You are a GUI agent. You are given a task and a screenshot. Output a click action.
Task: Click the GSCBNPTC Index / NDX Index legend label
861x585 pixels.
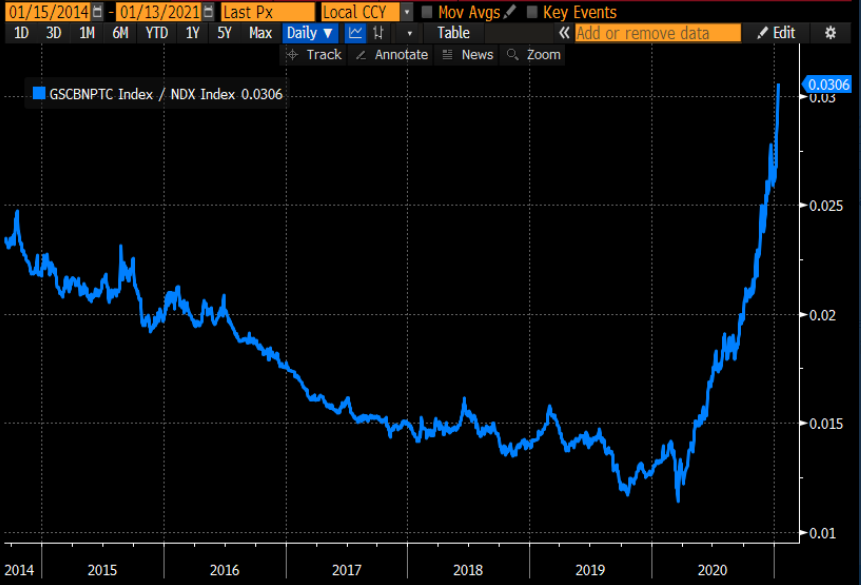coord(142,94)
